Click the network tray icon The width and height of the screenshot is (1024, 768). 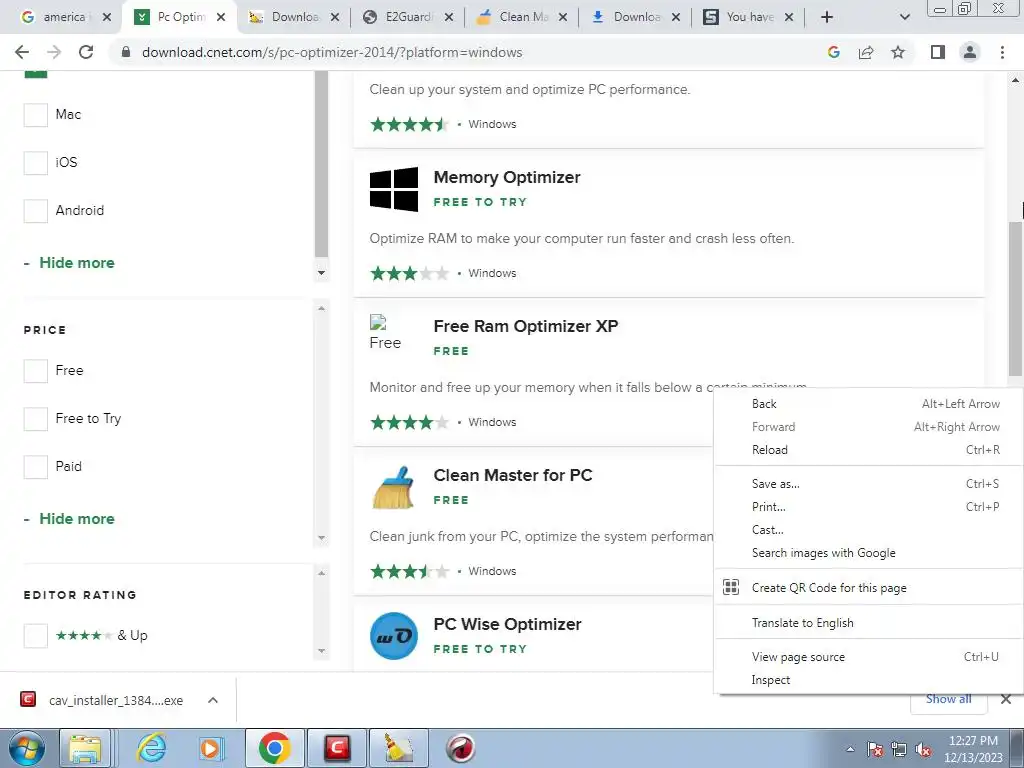click(x=899, y=750)
